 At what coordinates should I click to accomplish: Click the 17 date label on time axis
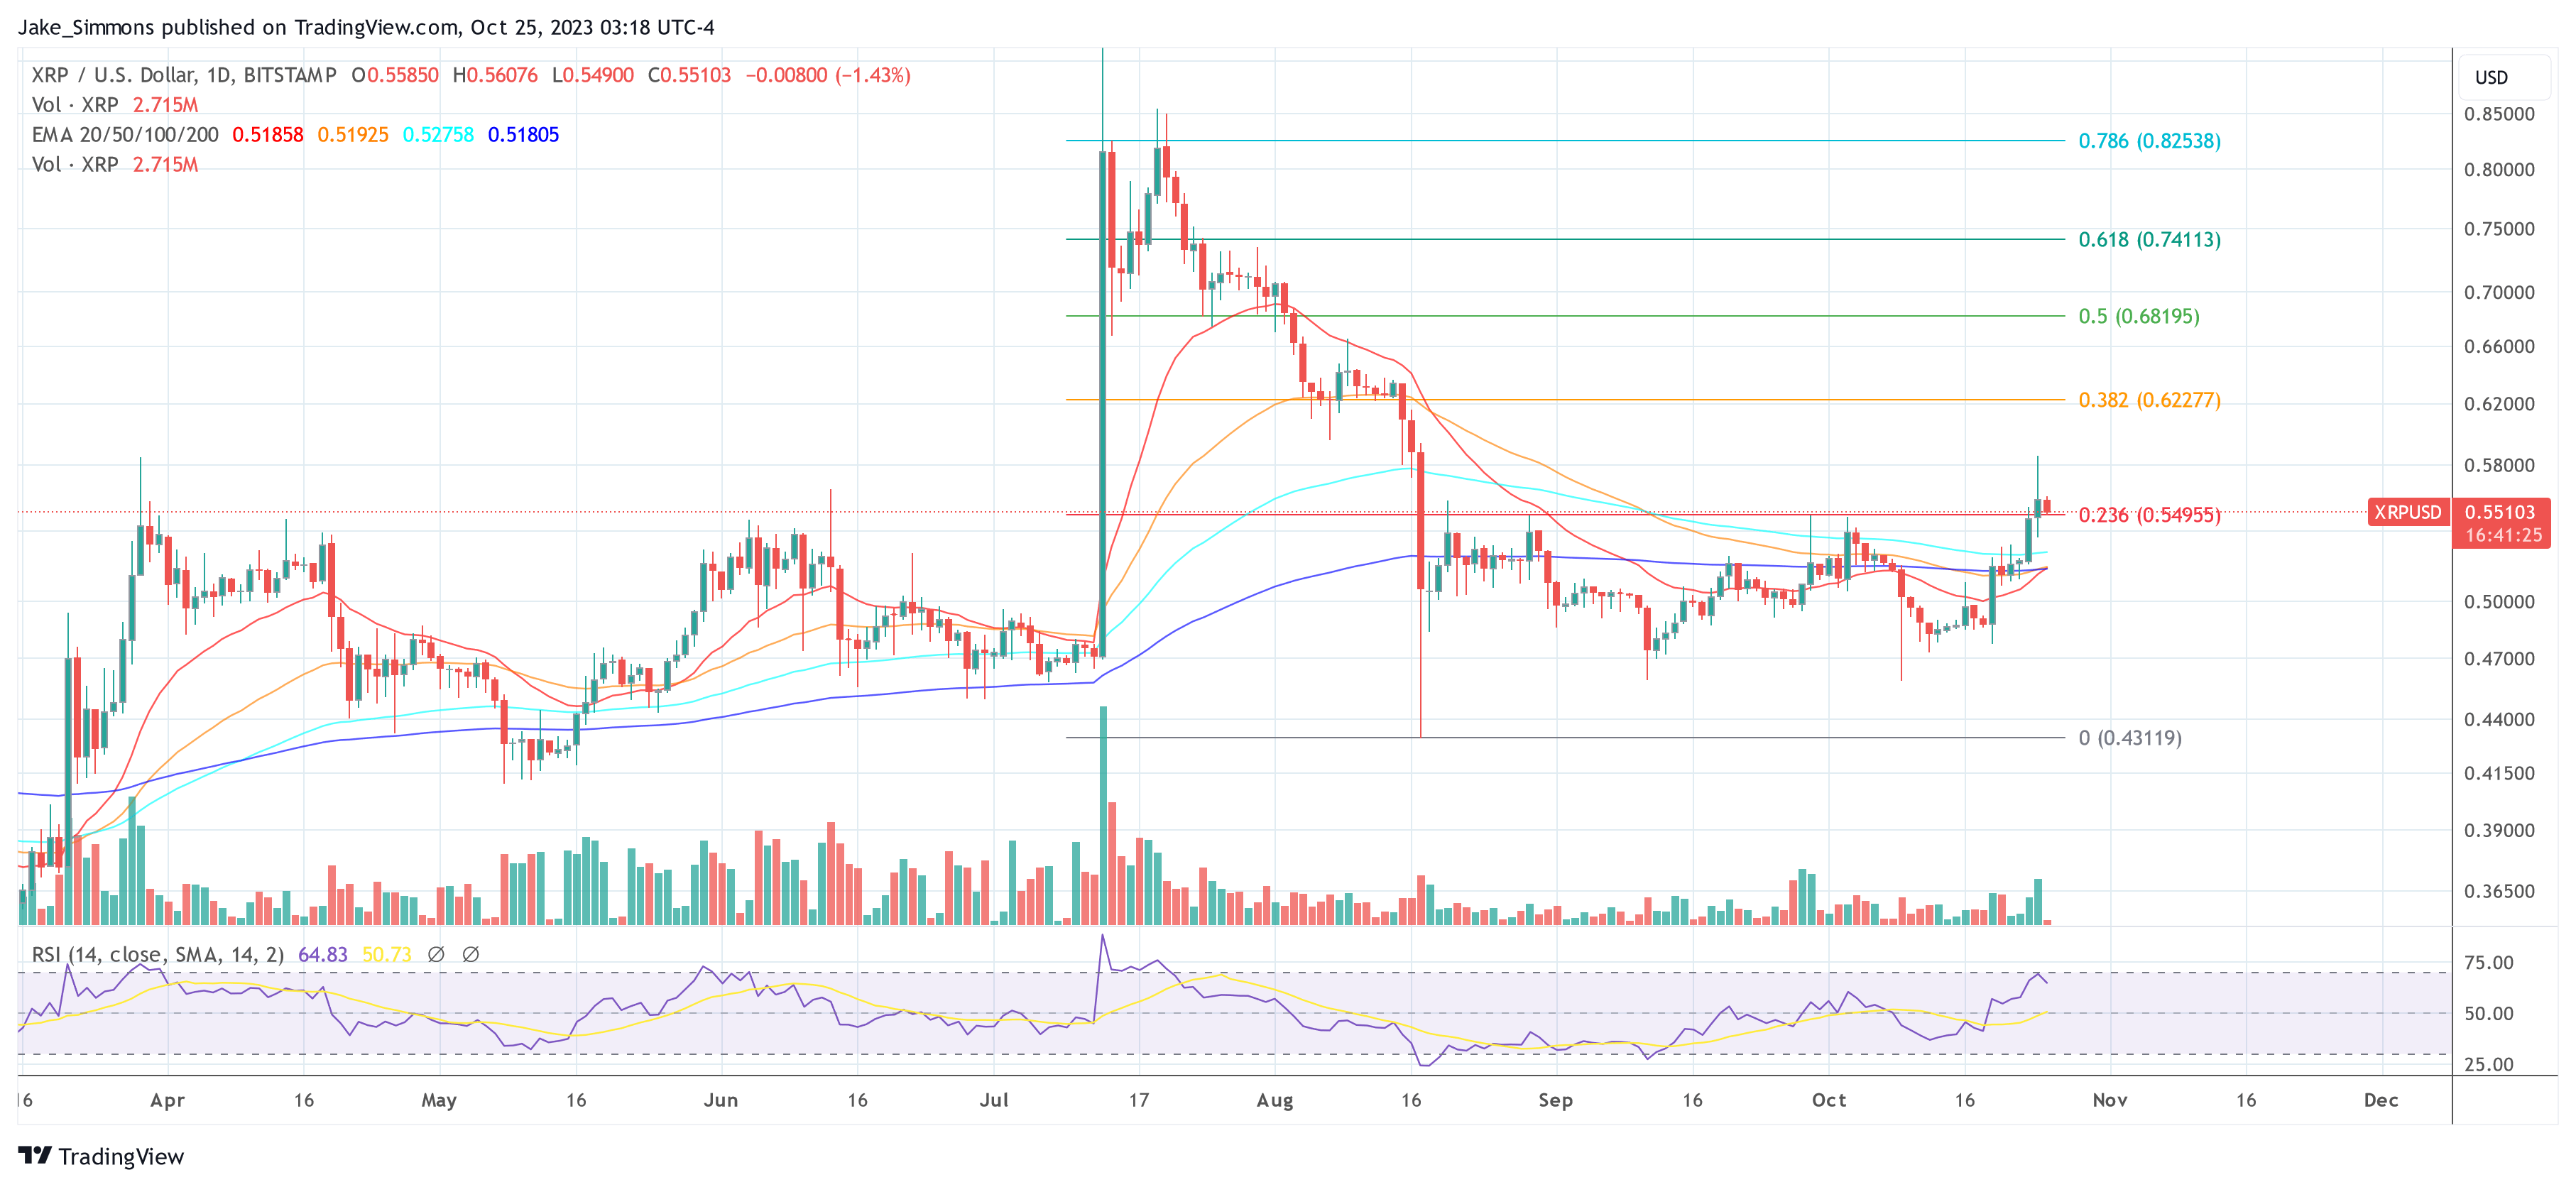click(x=1139, y=1100)
